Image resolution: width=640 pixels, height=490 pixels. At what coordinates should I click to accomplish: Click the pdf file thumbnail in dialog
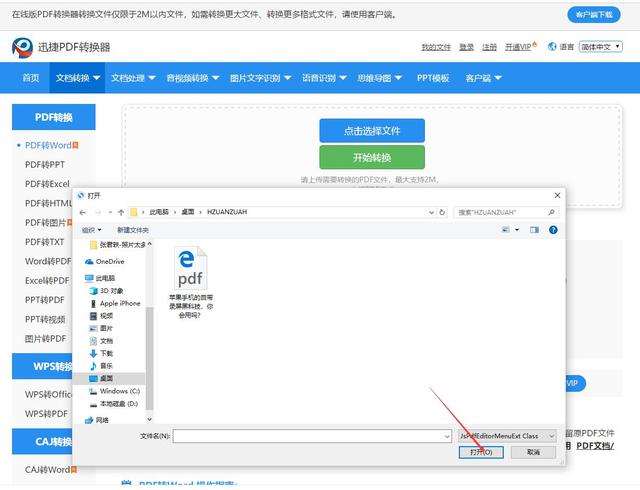[x=191, y=268]
